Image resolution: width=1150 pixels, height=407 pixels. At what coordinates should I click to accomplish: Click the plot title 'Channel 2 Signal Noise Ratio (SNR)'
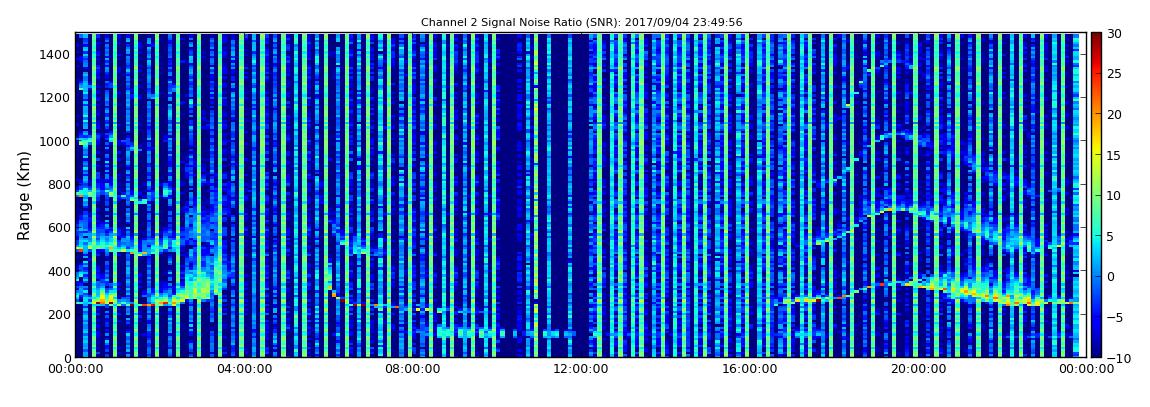[582, 23]
